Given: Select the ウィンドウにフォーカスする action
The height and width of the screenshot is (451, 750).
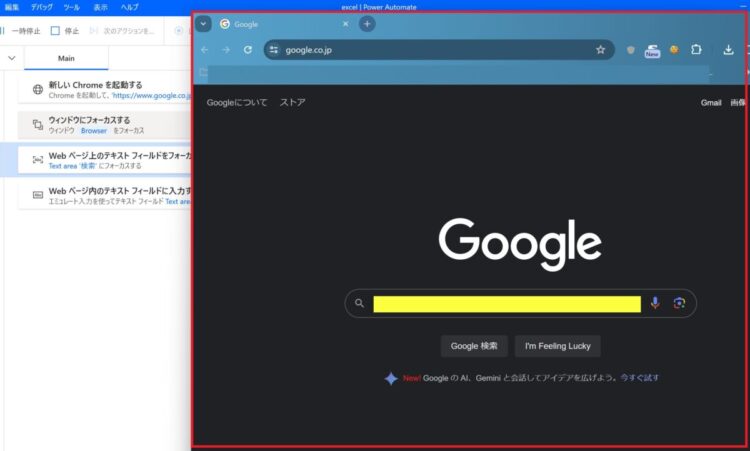Looking at the screenshot, I should click(104, 125).
